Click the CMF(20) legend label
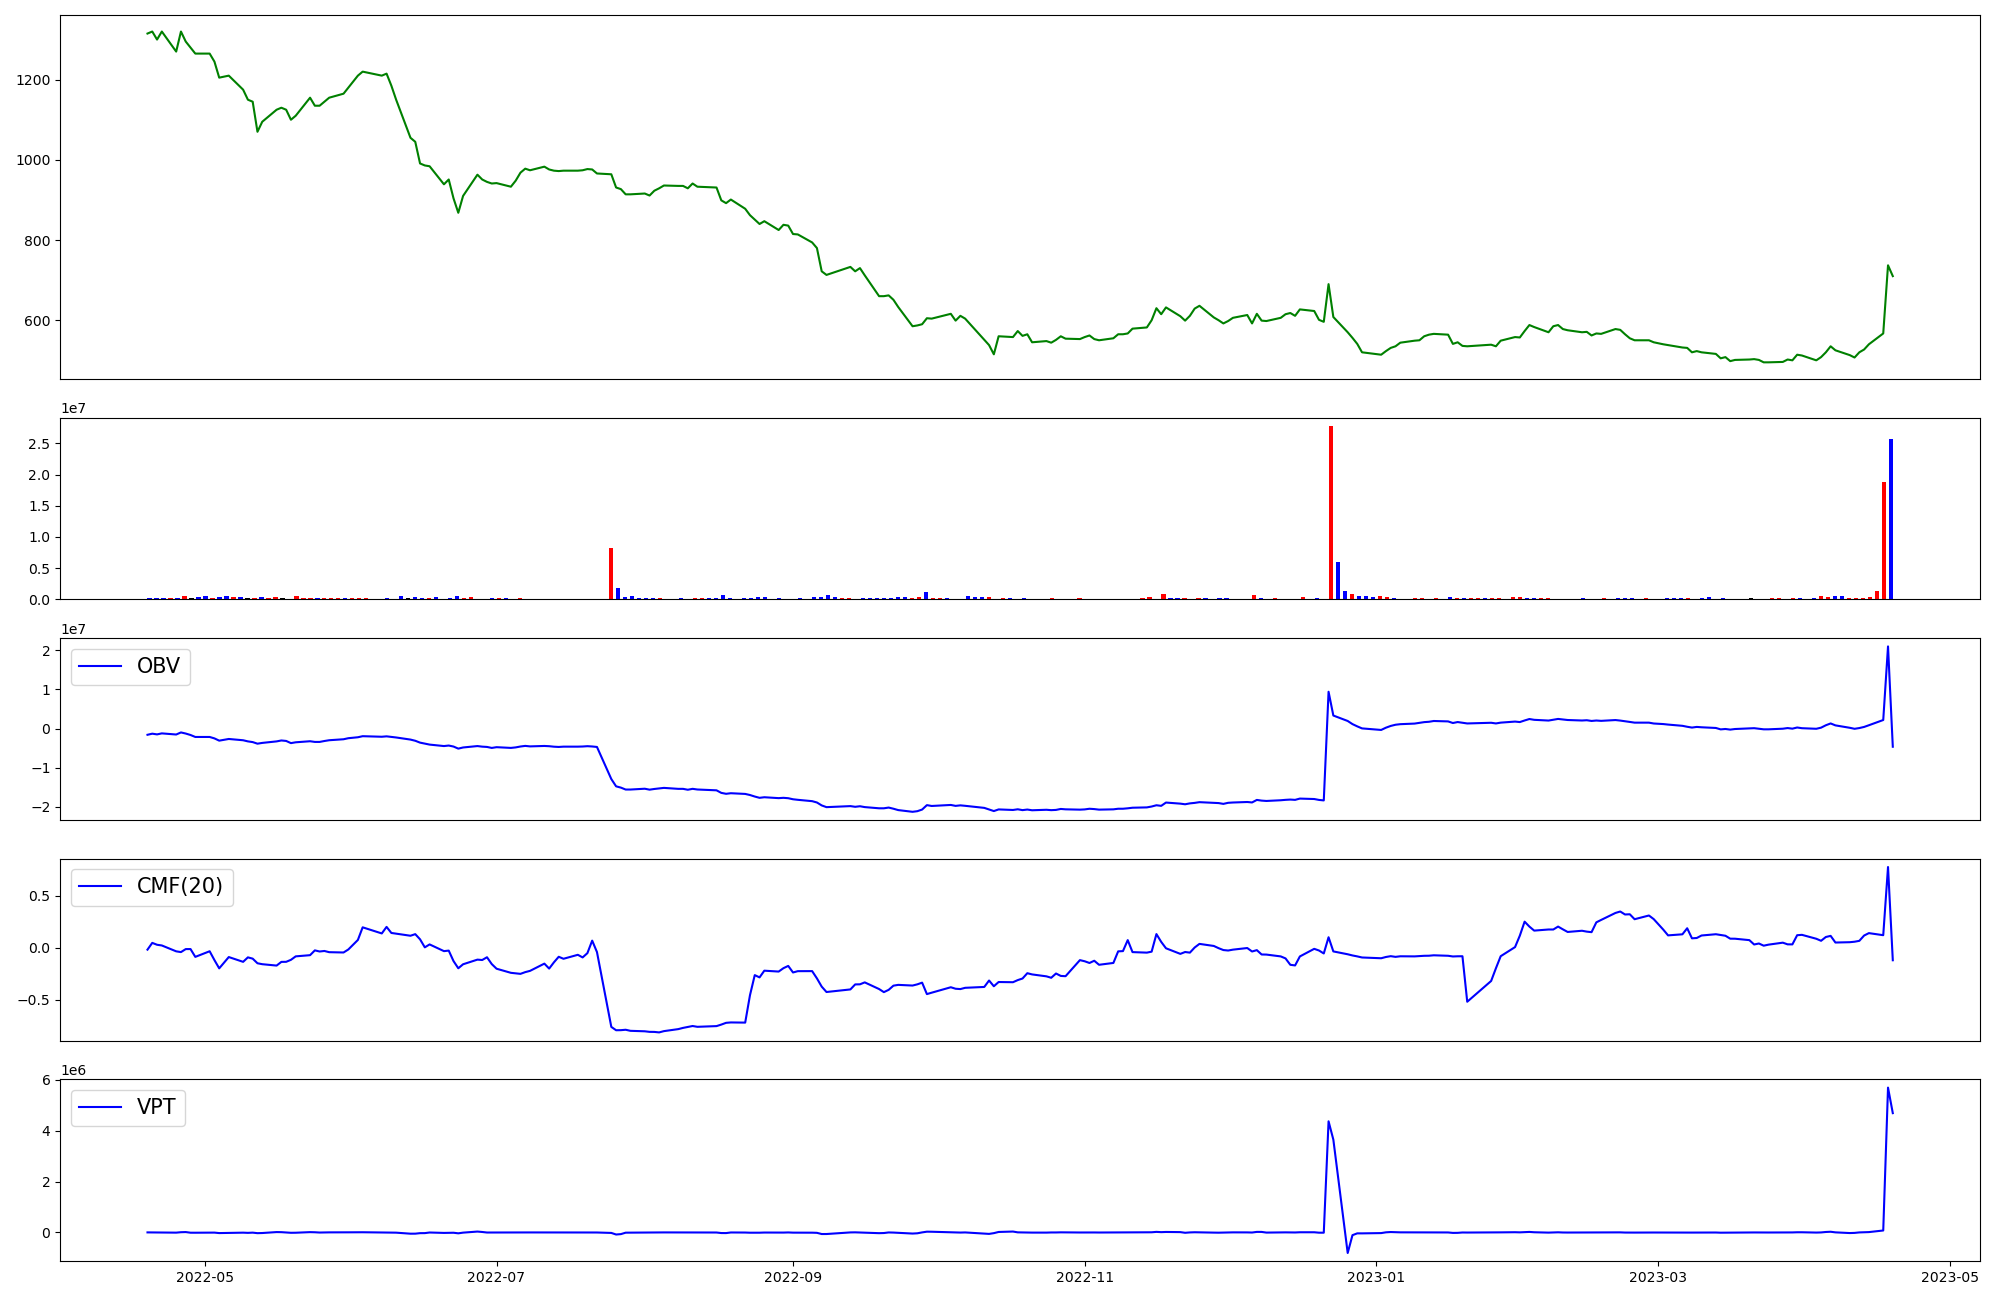Screen dimensions: 2000x1300 click(x=179, y=887)
